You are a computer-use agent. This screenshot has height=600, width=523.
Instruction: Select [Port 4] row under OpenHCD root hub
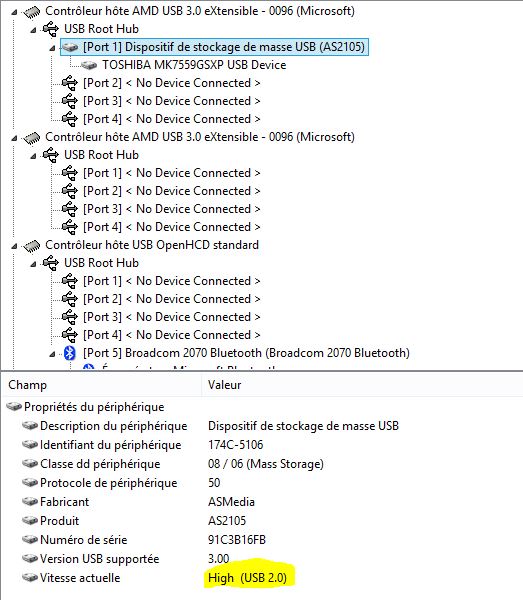pos(171,335)
